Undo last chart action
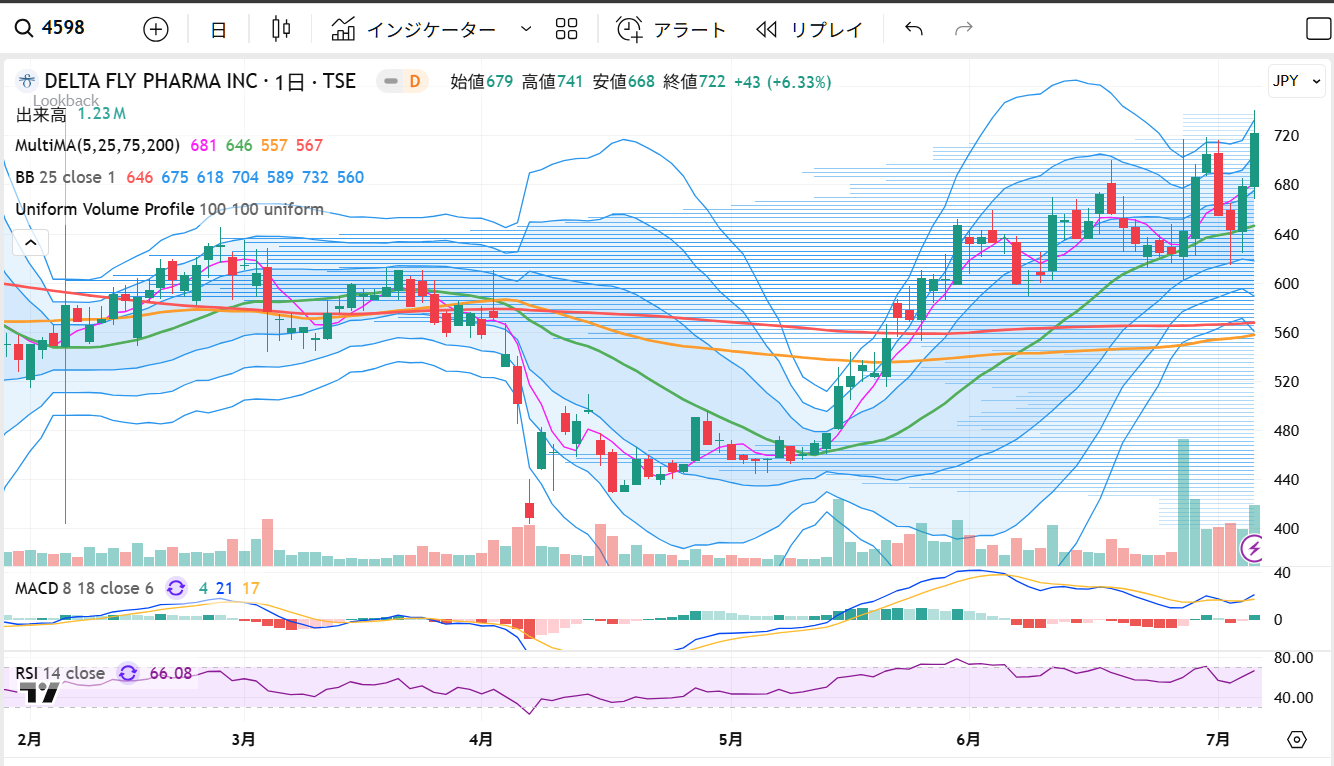The height and width of the screenshot is (766, 1334). click(914, 29)
